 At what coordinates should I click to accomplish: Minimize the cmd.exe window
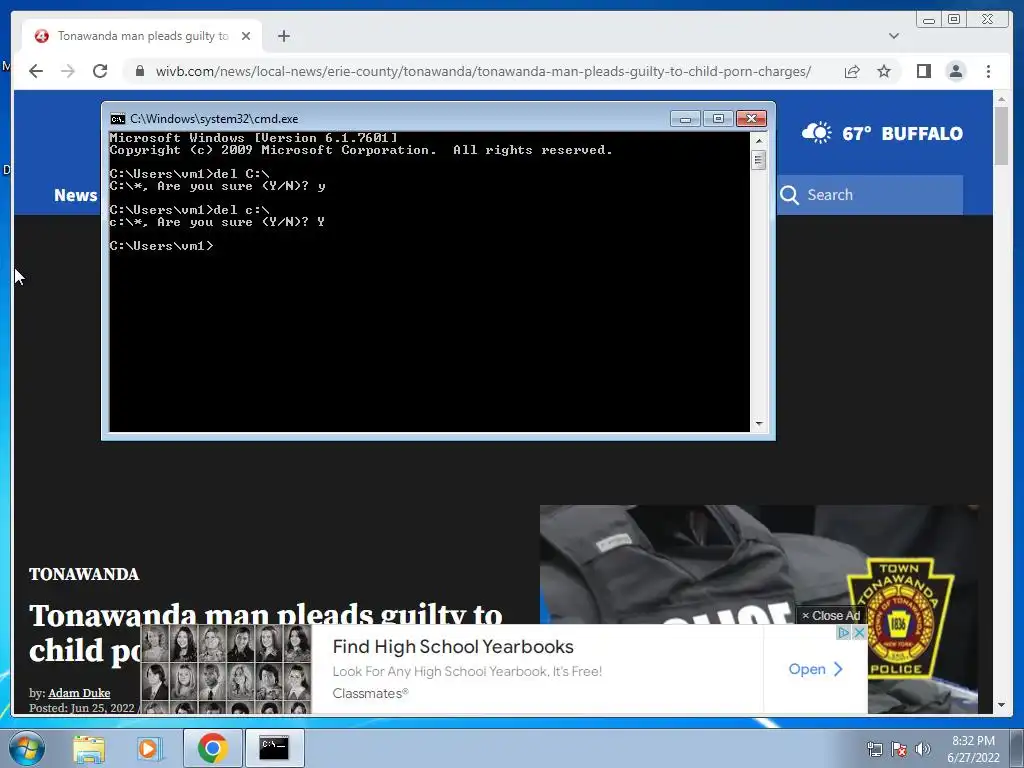click(x=685, y=119)
